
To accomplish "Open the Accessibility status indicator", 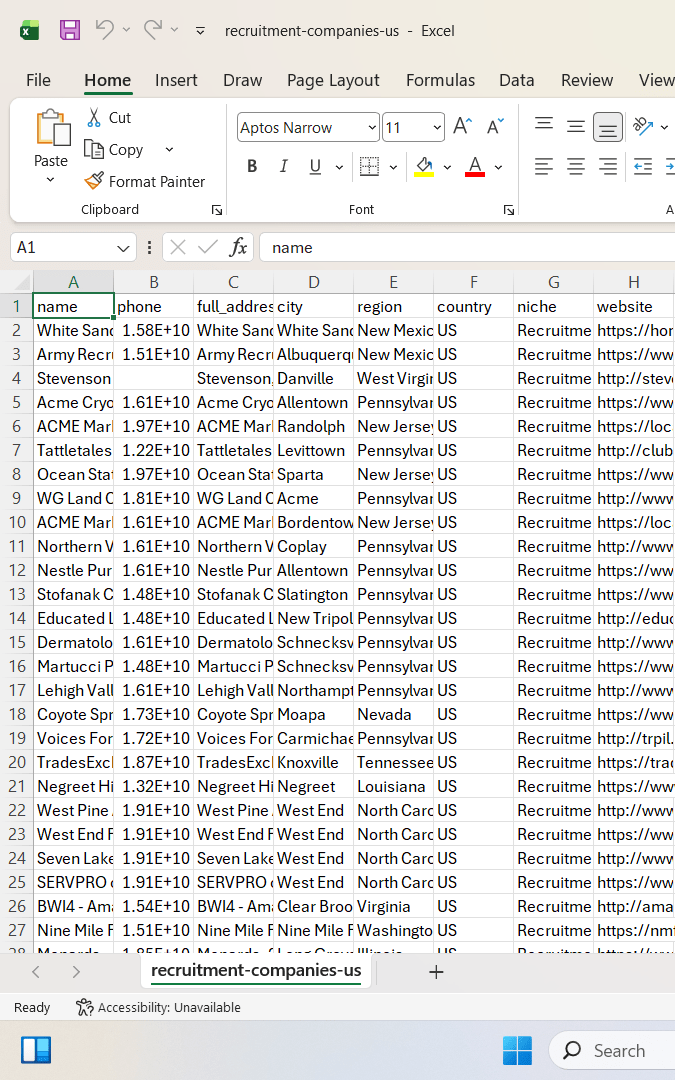I will click(158, 1007).
